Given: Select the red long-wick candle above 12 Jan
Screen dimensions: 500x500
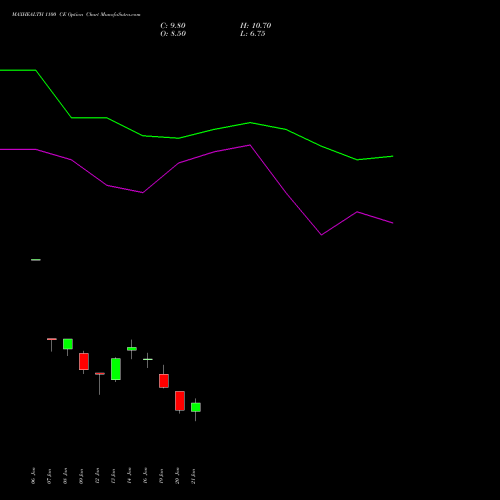Looking at the screenshot, I should (x=100, y=374).
